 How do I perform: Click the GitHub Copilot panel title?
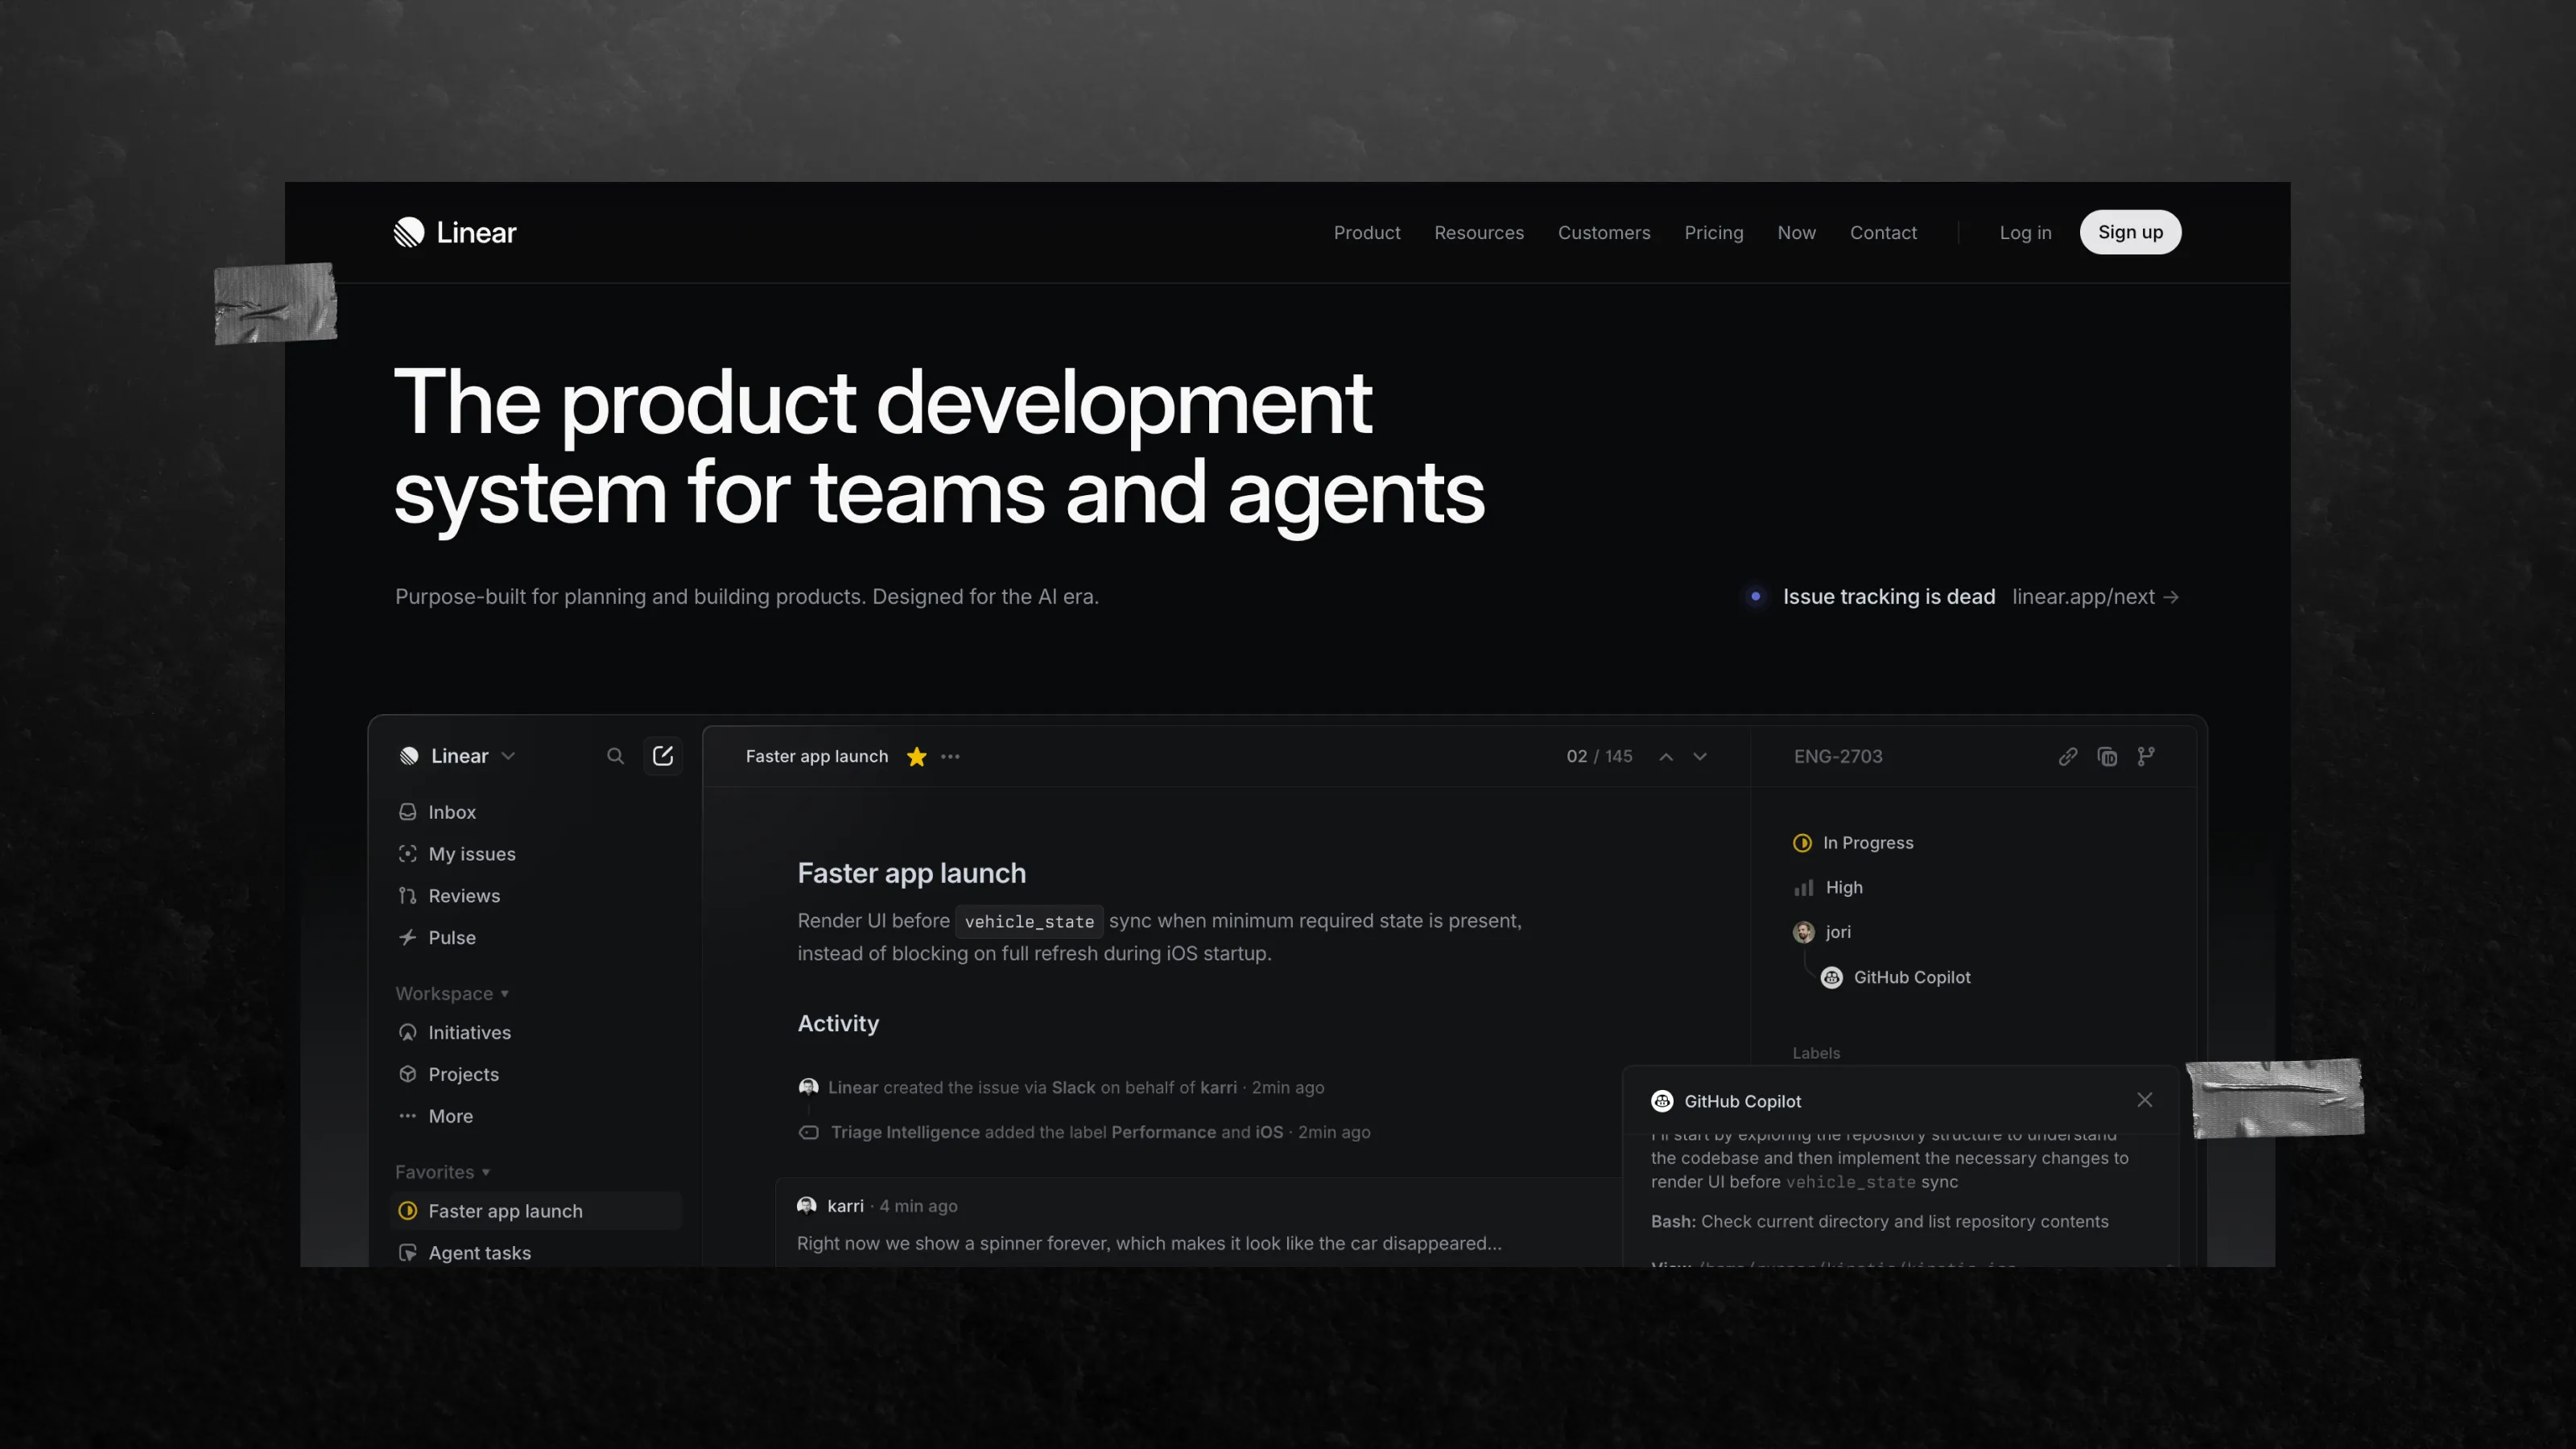1742,1101
